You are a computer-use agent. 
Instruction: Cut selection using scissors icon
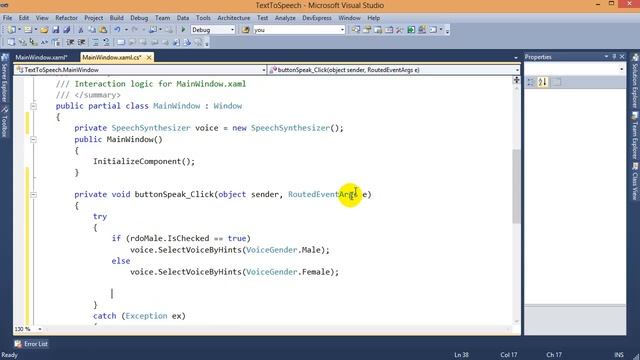tap(81, 30)
